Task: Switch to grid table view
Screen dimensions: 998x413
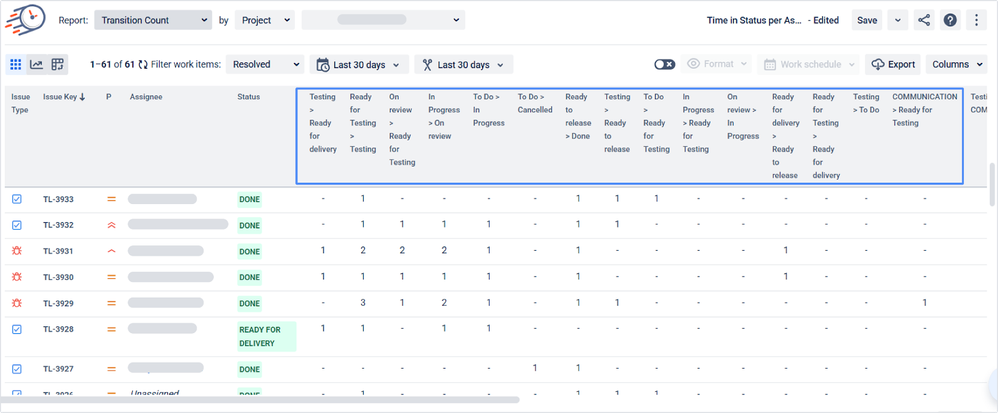Action: [x=16, y=65]
